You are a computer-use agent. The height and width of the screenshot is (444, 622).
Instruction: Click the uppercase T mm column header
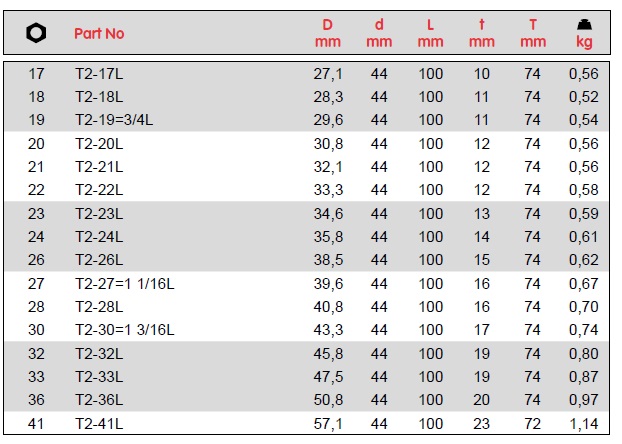click(533, 33)
